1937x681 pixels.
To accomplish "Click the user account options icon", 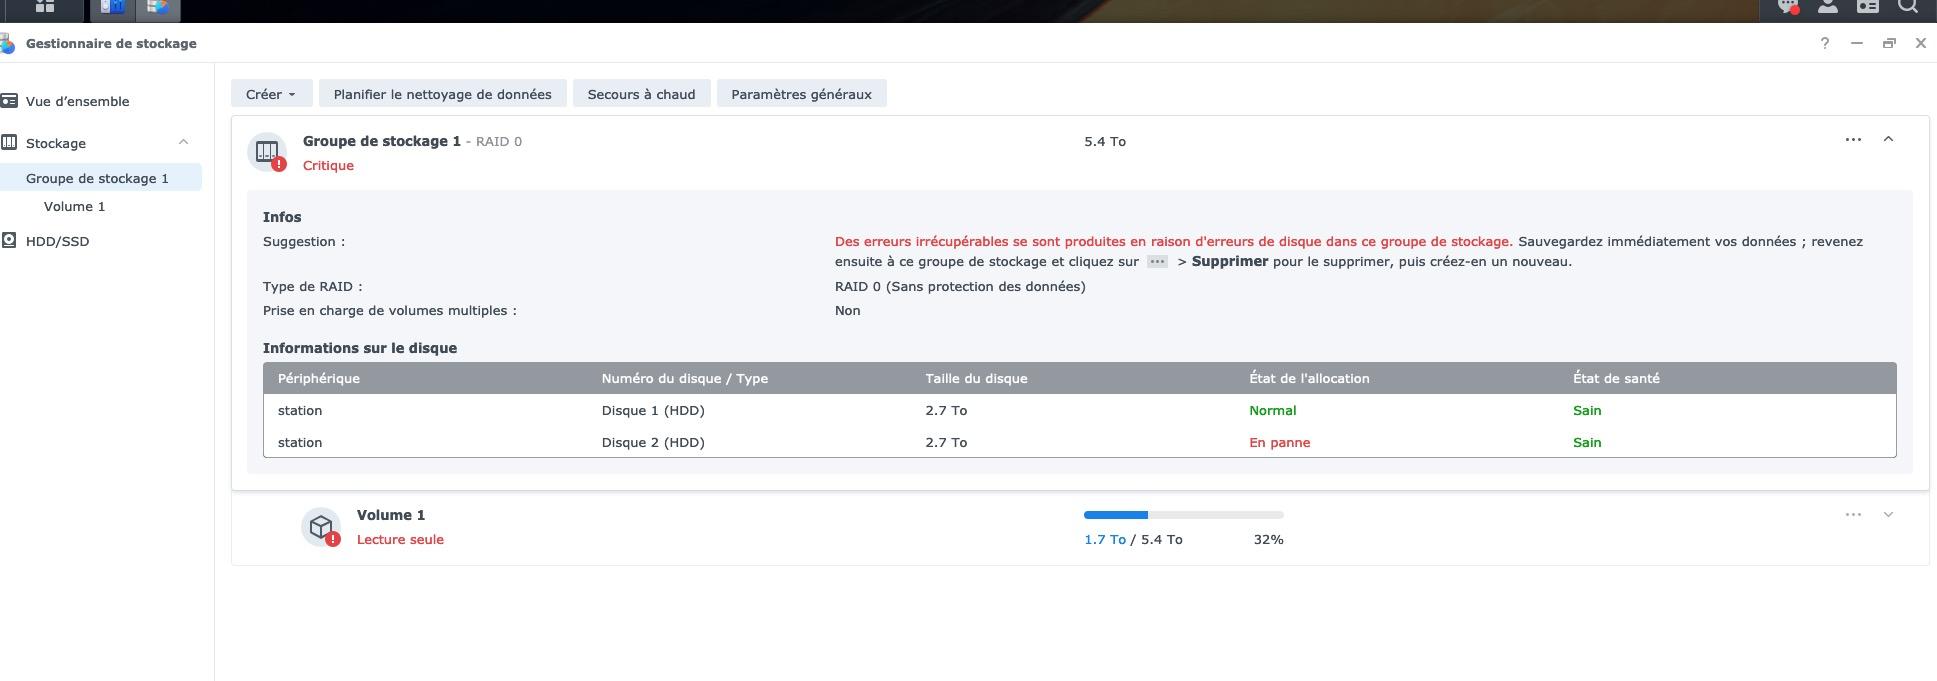I will point(1827,6).
